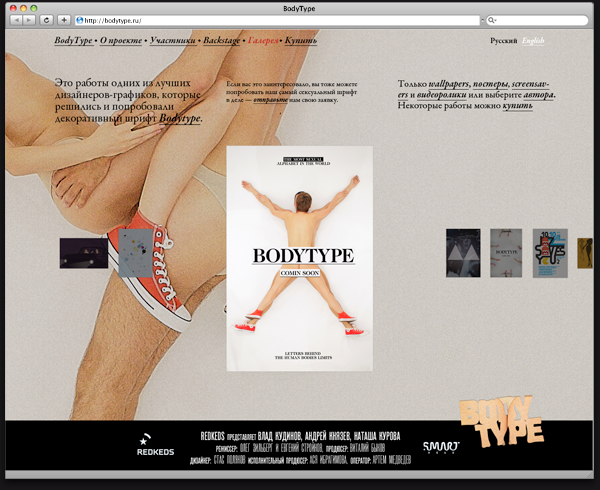Viewport: 600px width, 490px height.
Task: Open the partially visible golden thumbnail
Action: 585,253
